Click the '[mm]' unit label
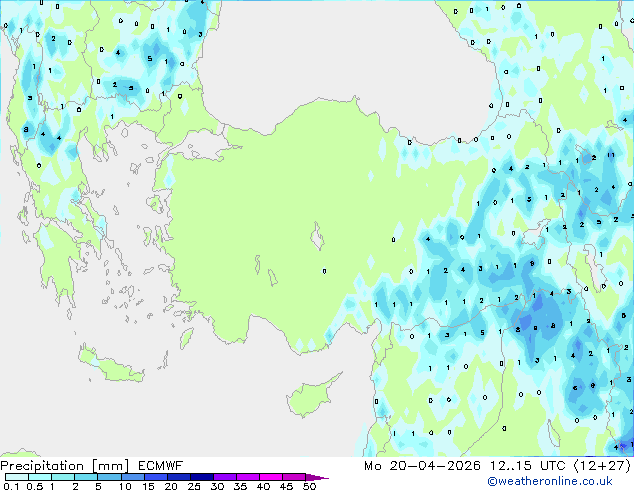Image resolution: width=634 pixels, height=490 pixels. coord(110,466)
